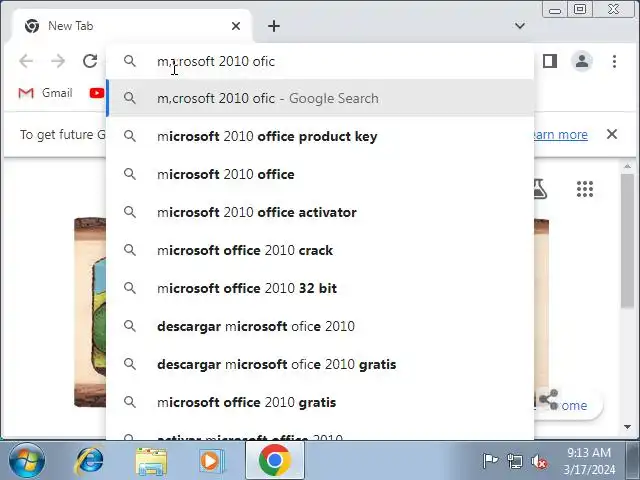Choose suggestion 'microsoft office 2010 32 bit'
This screenshot has height=480, width=640.
click(x=320, y=288)
